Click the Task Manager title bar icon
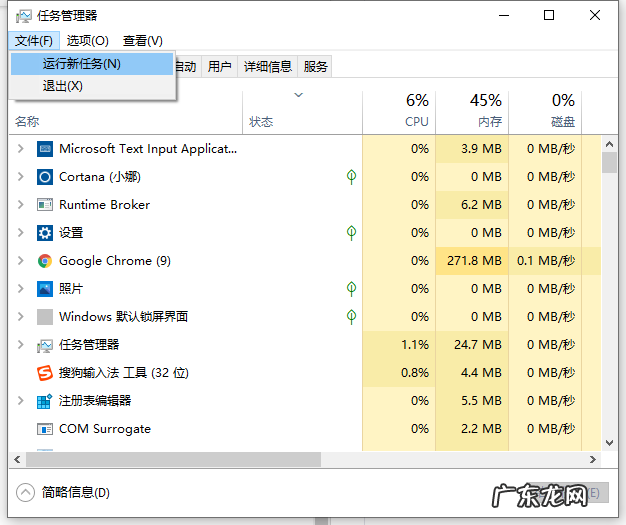Screen dimensions: 626x525 click(x=24, y=16)
